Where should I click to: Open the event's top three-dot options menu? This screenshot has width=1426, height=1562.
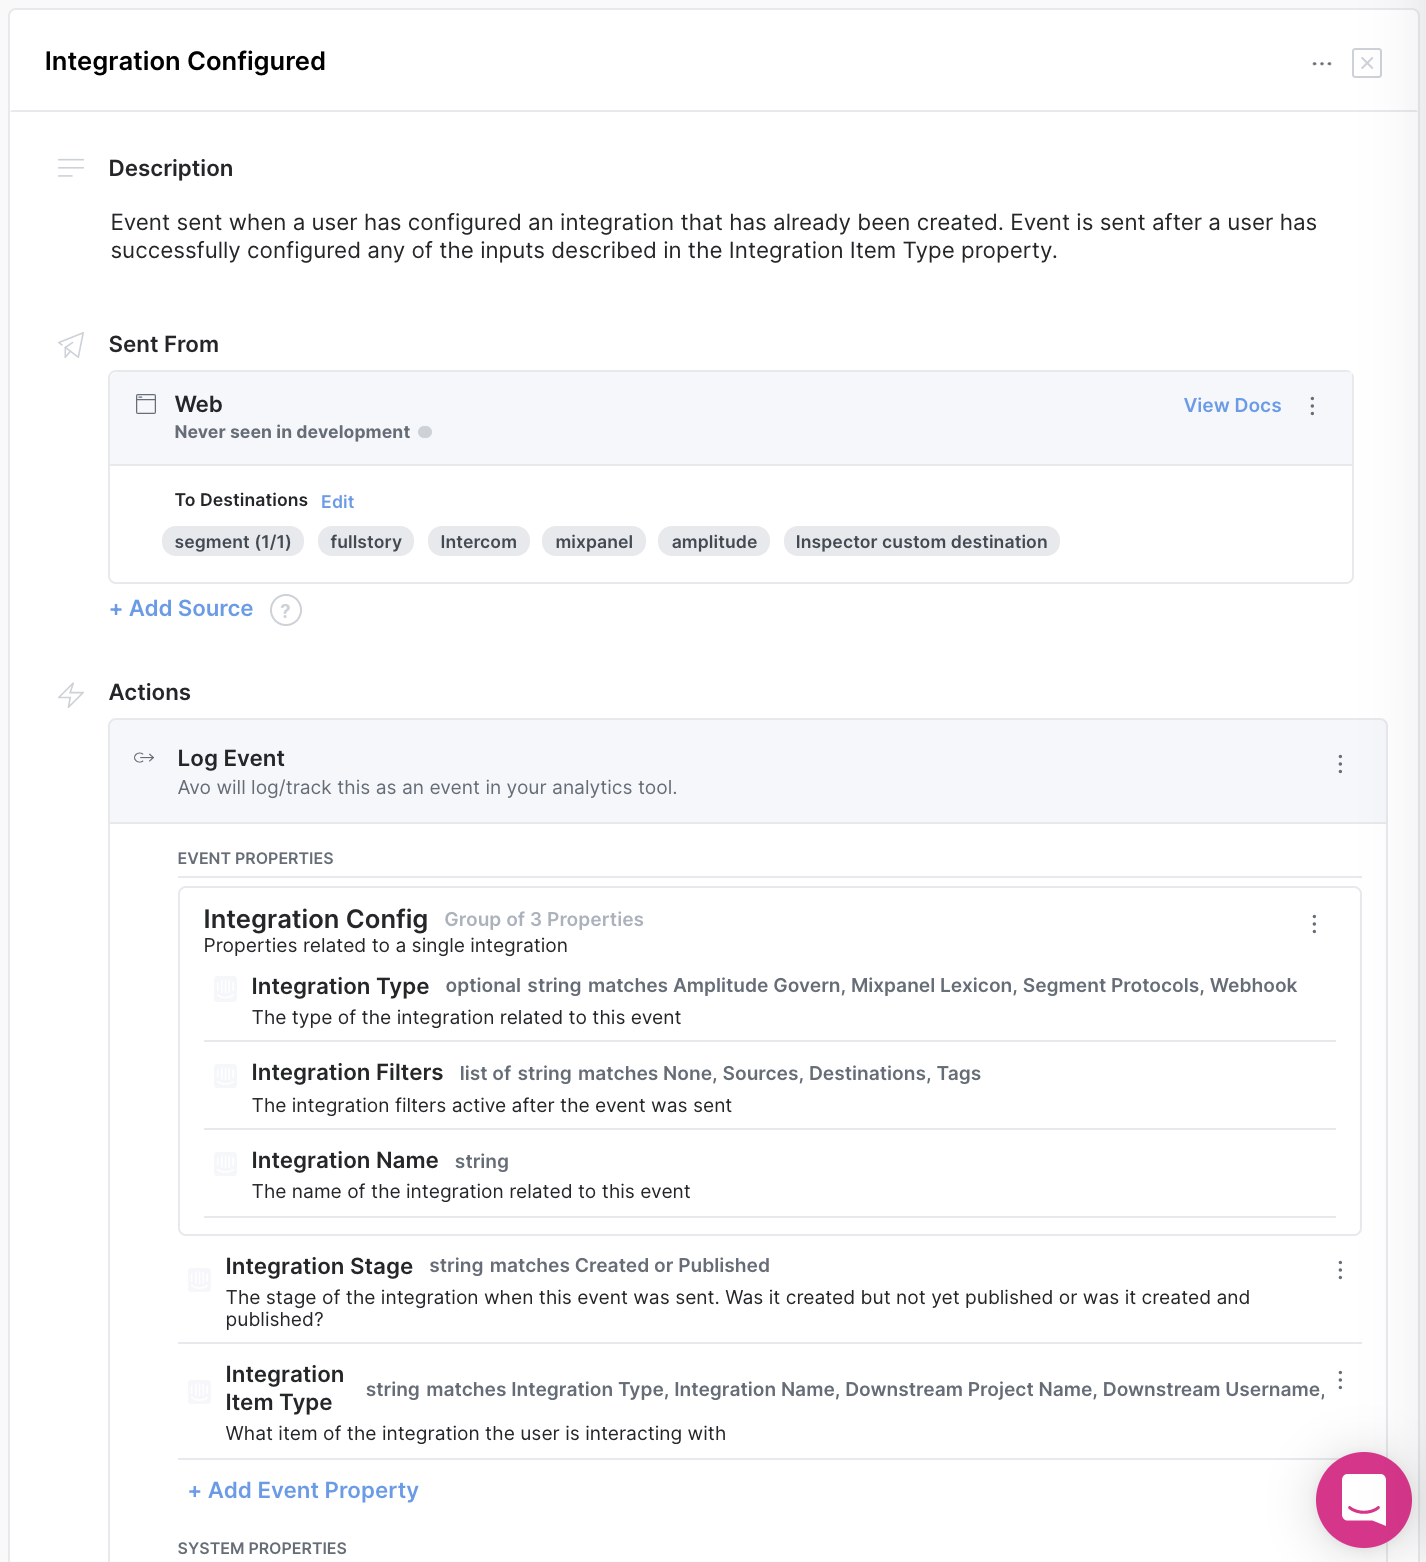[x=1322, y=63]
